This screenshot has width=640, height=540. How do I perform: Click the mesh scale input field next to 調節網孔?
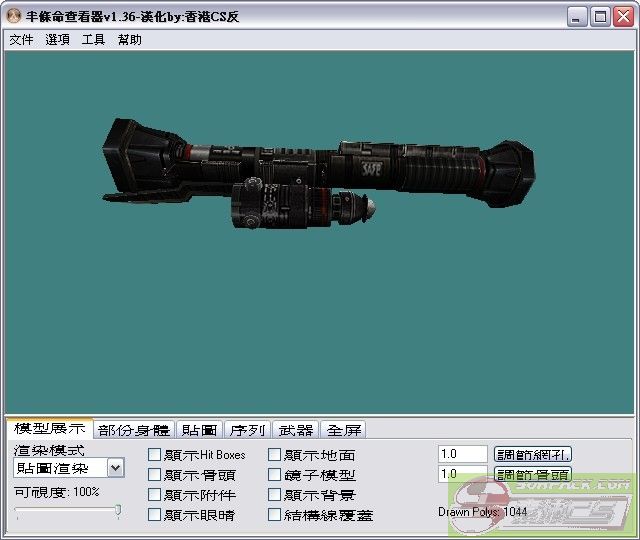tap(462, 454)
